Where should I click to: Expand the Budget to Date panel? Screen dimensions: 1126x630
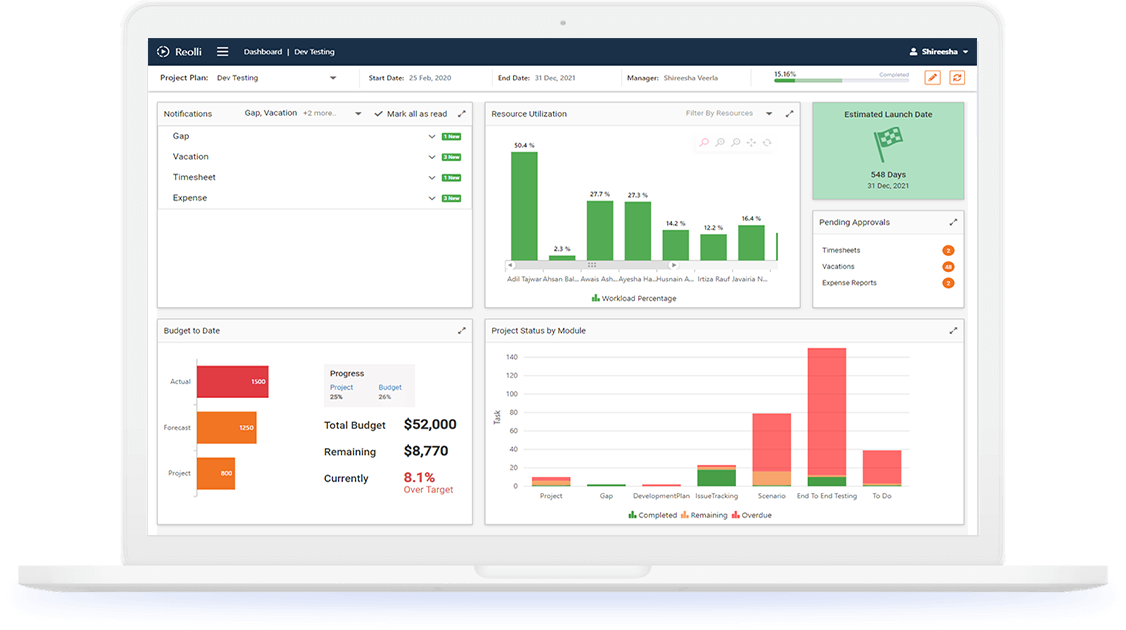click(462, 331)
